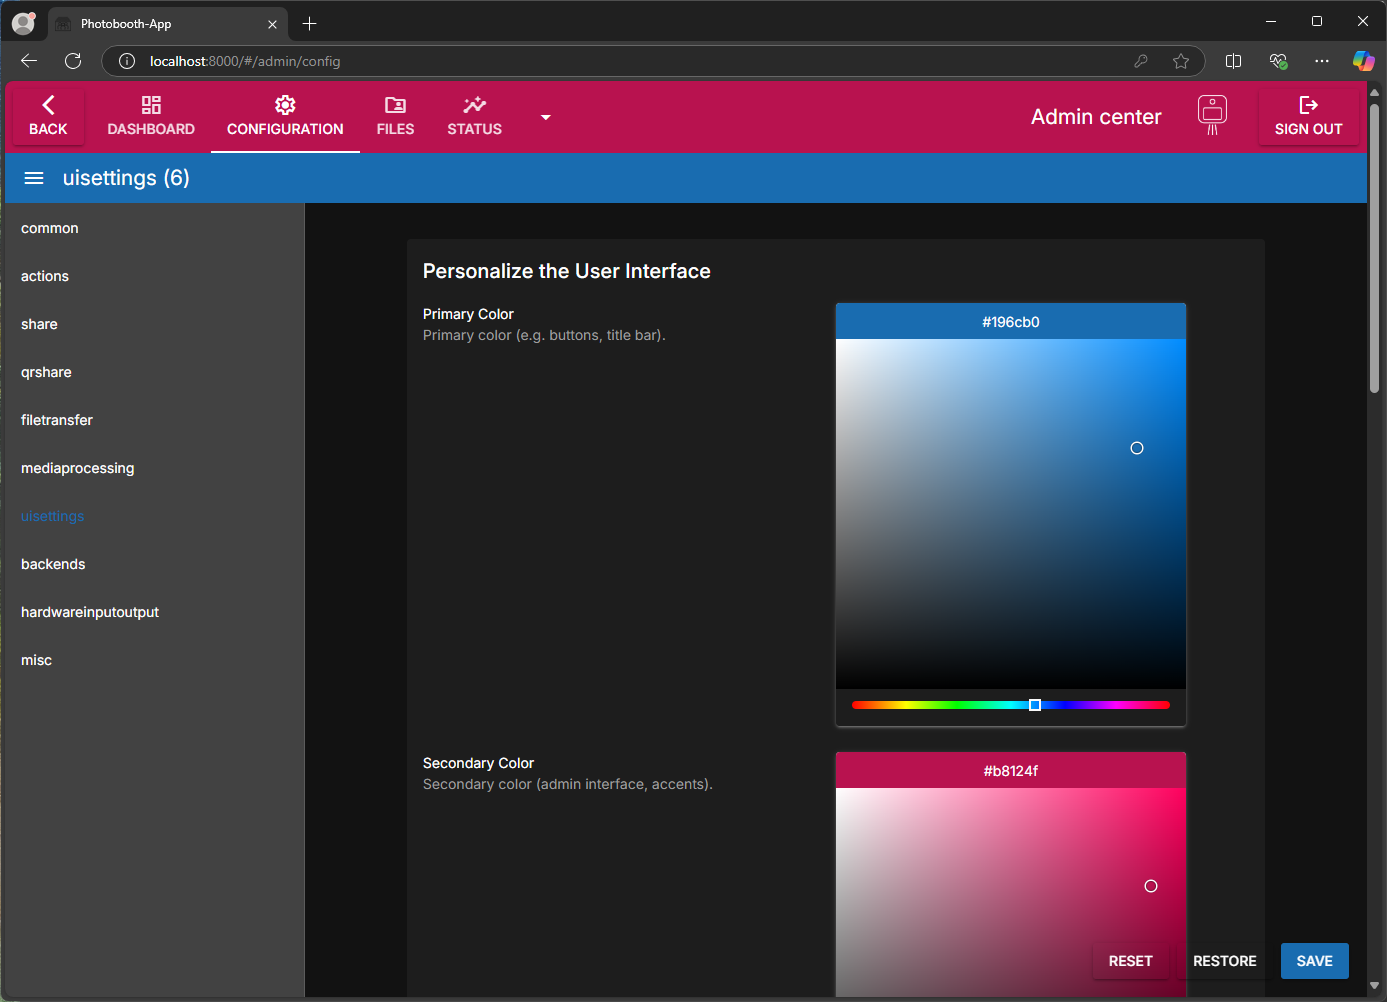Viewport: 1387px width, 1002px height.
Task: Open the common settings section
Action: 154,228
